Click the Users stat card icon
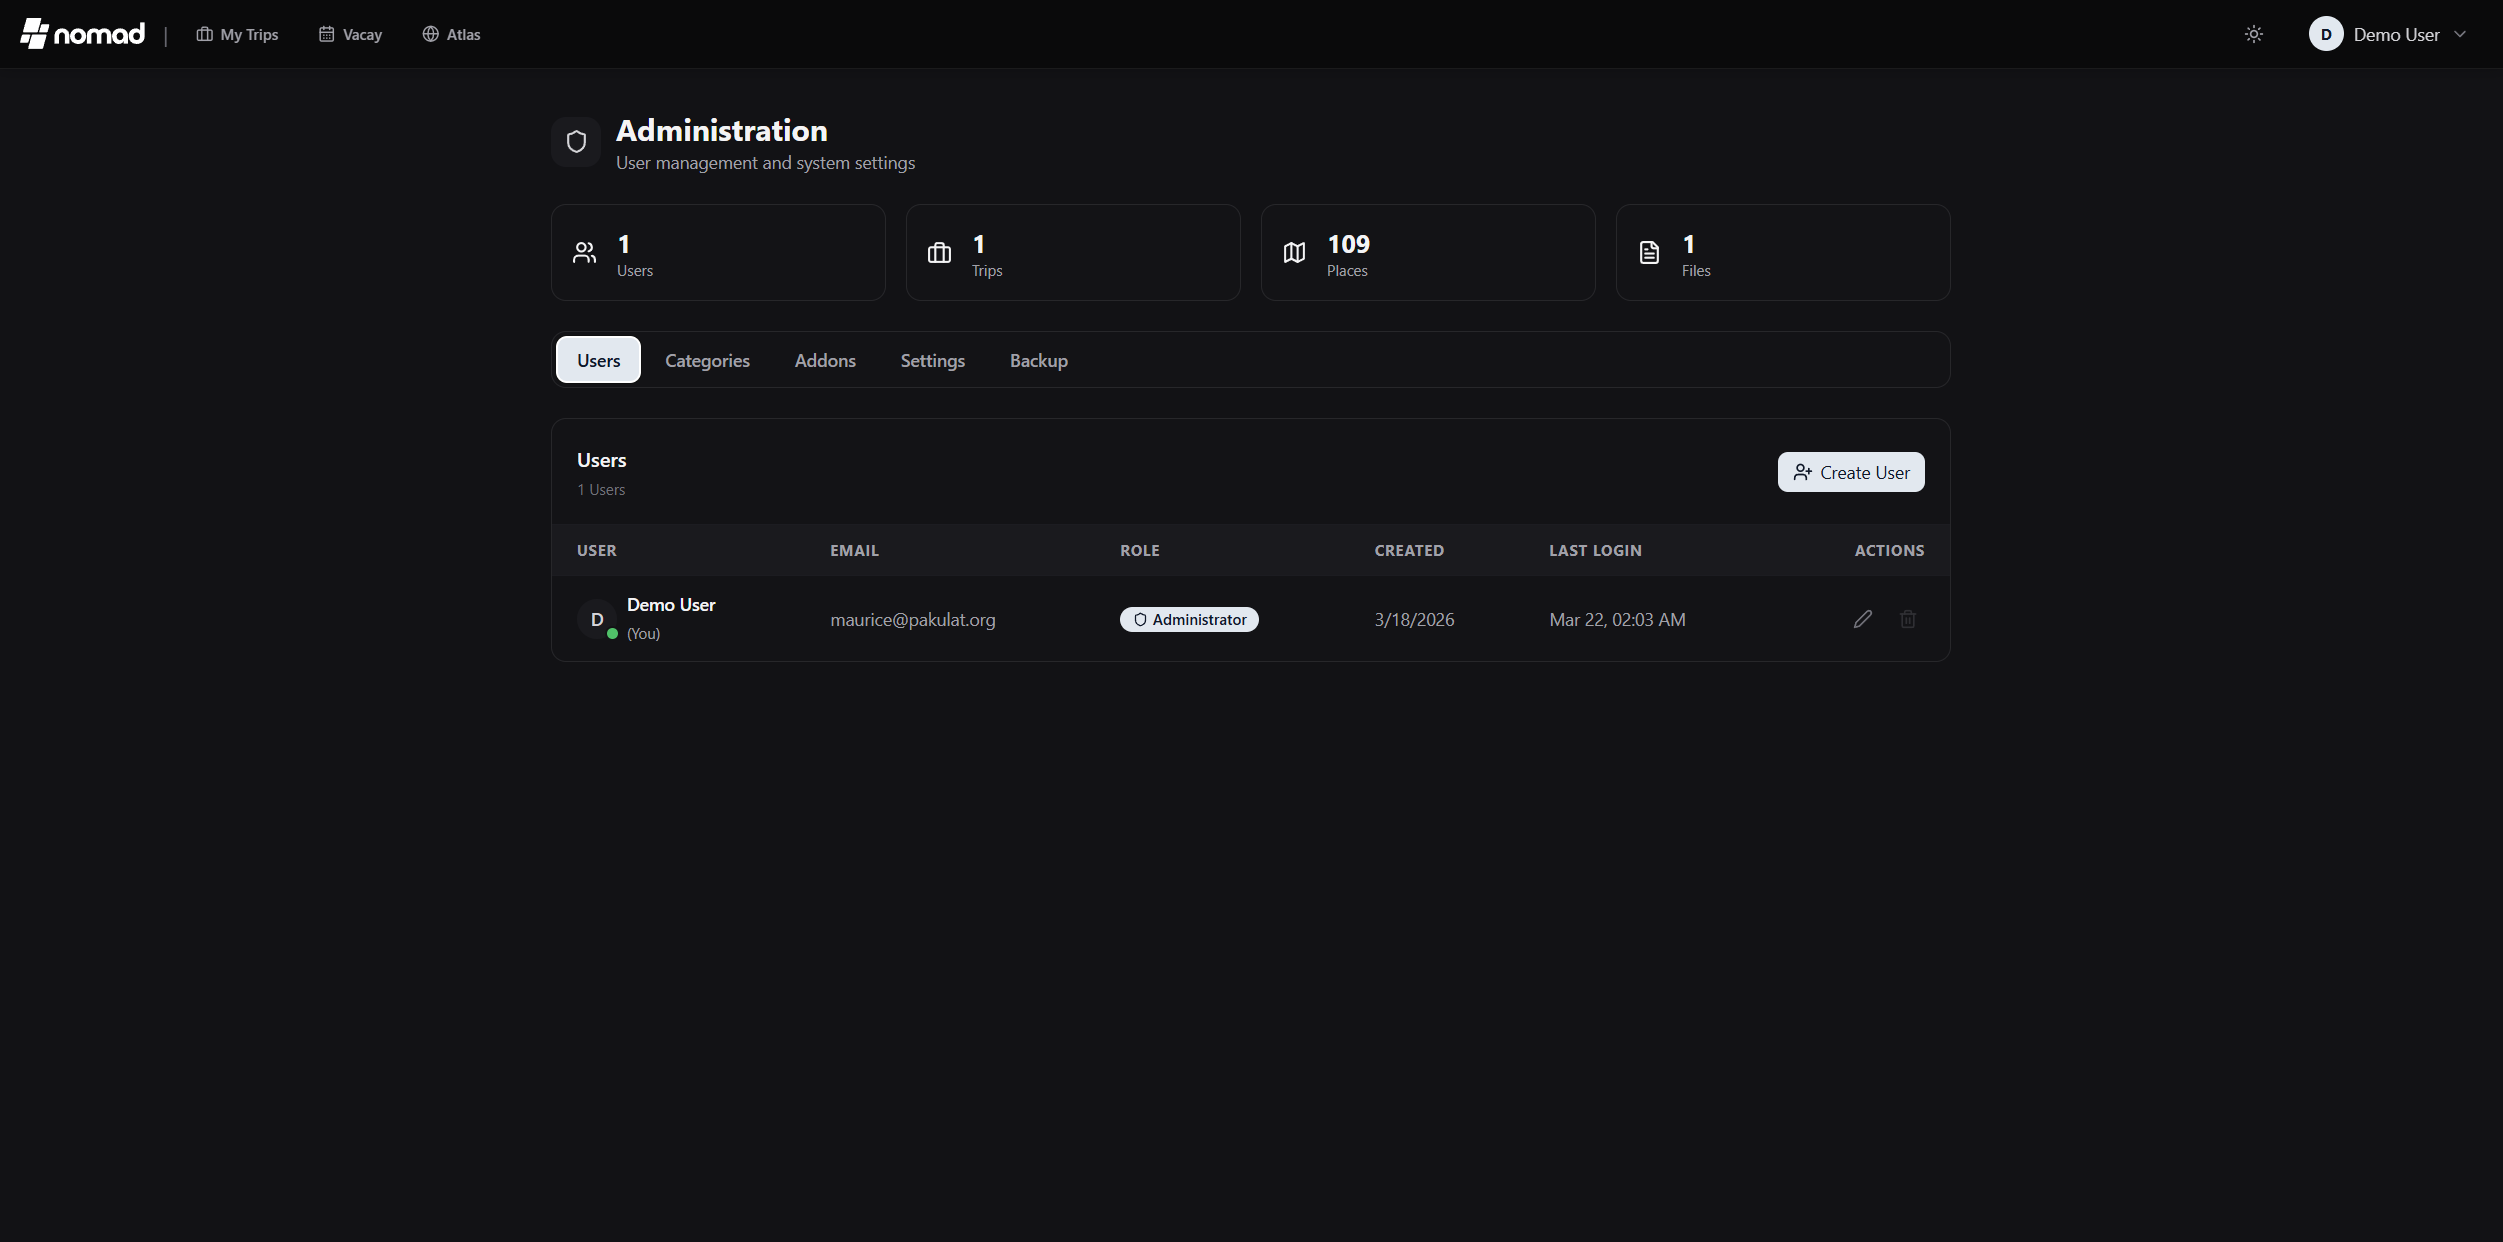 pos(584,253)
